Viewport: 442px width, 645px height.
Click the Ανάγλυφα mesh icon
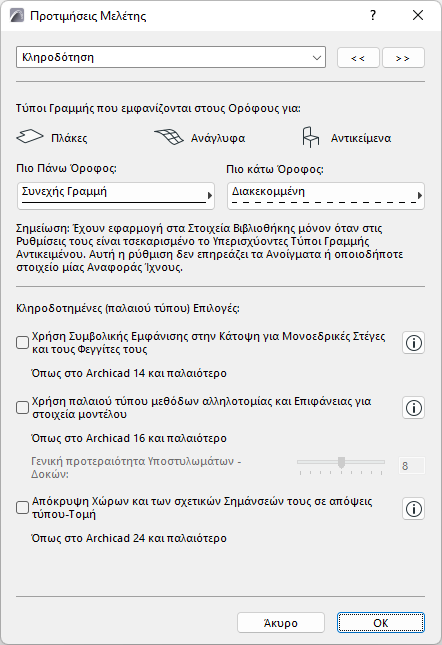tap(169, 137)
